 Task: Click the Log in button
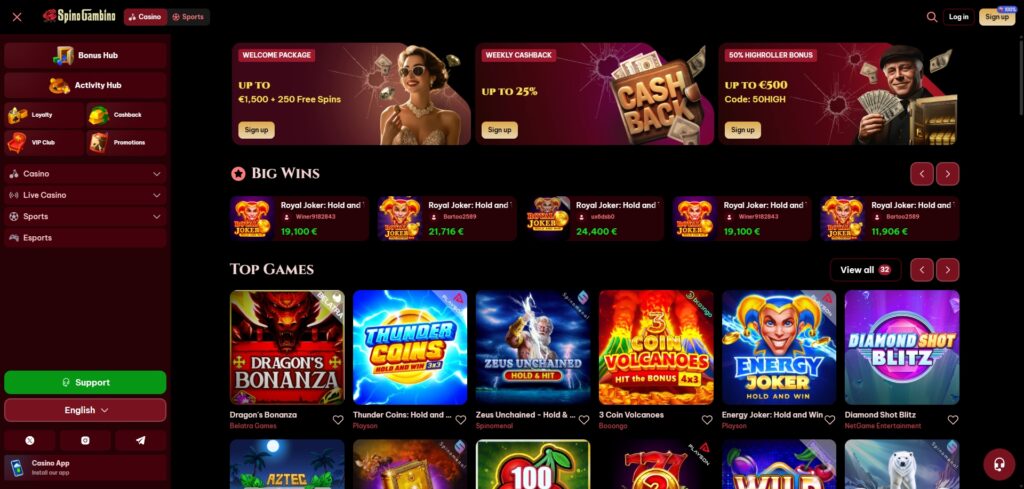coord(959,17)
